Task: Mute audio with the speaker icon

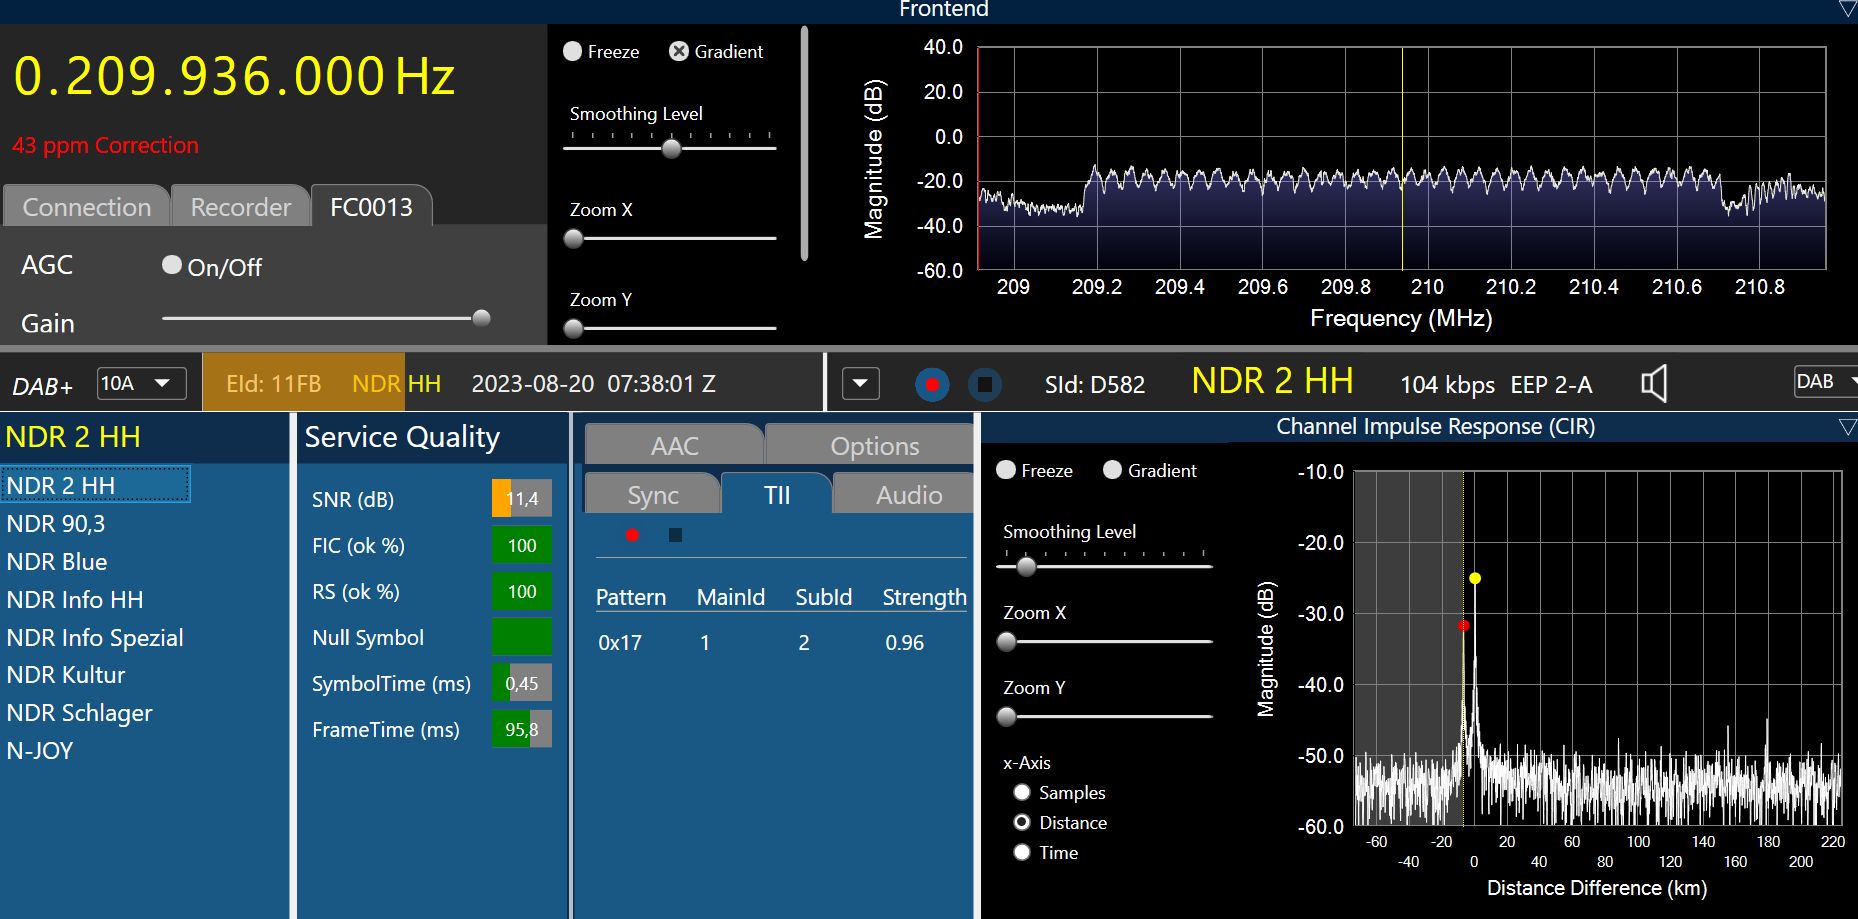Action: (1654, 384)
